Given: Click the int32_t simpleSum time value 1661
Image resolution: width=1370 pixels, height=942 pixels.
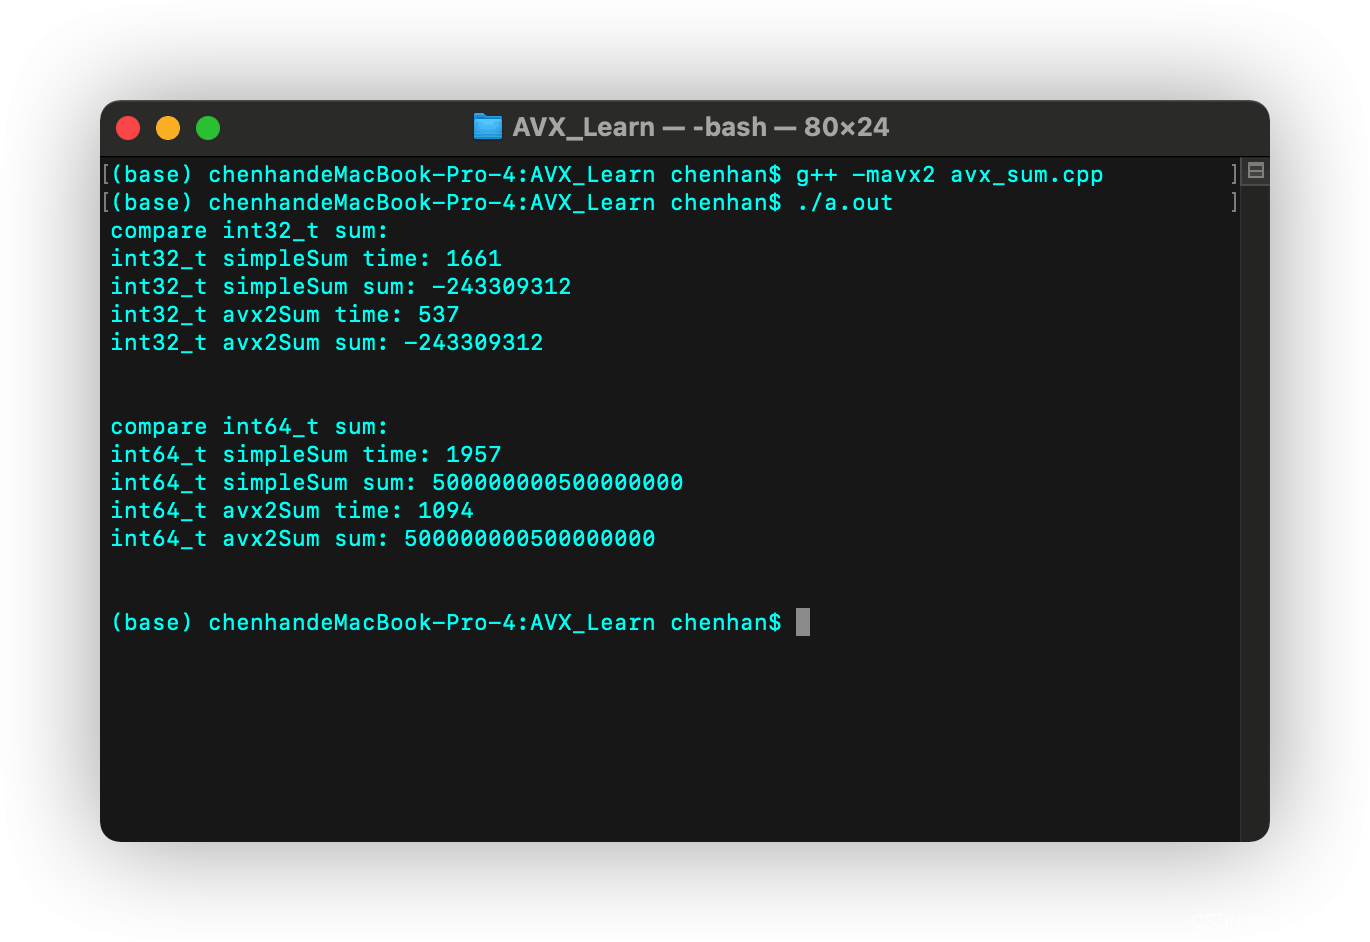Looking at the screenshot, I should point(473,259).
